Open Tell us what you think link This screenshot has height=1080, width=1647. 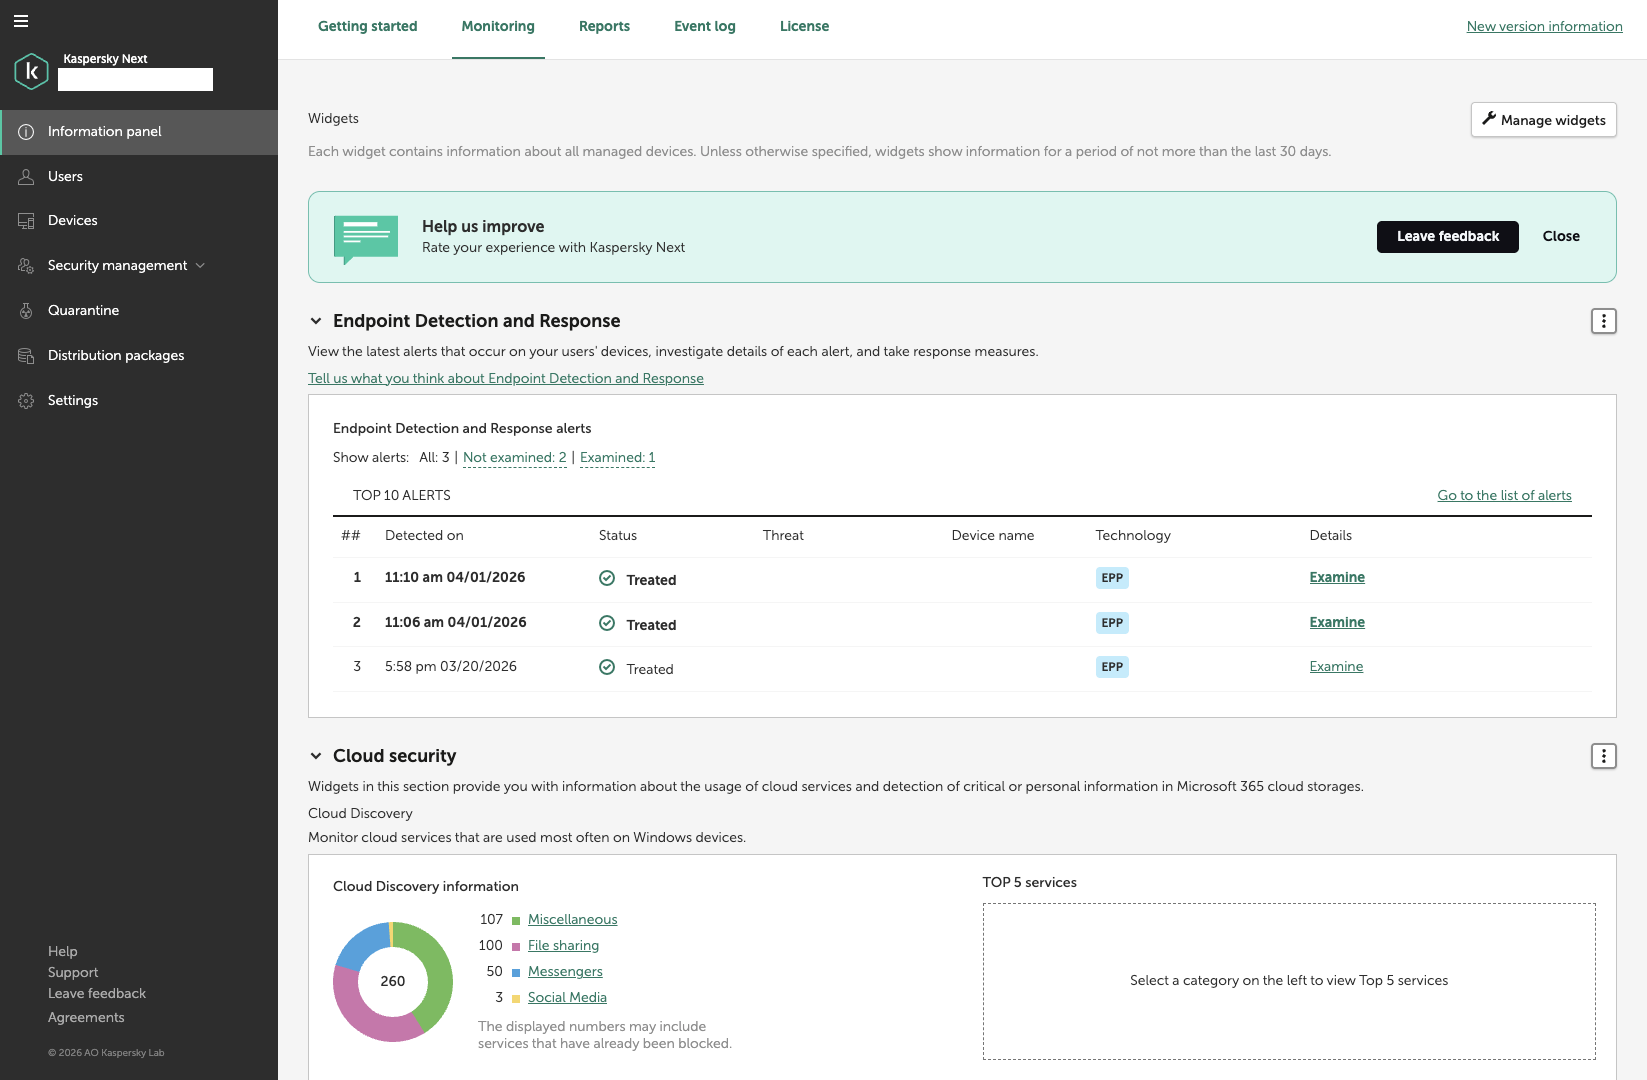click(506, 379)
